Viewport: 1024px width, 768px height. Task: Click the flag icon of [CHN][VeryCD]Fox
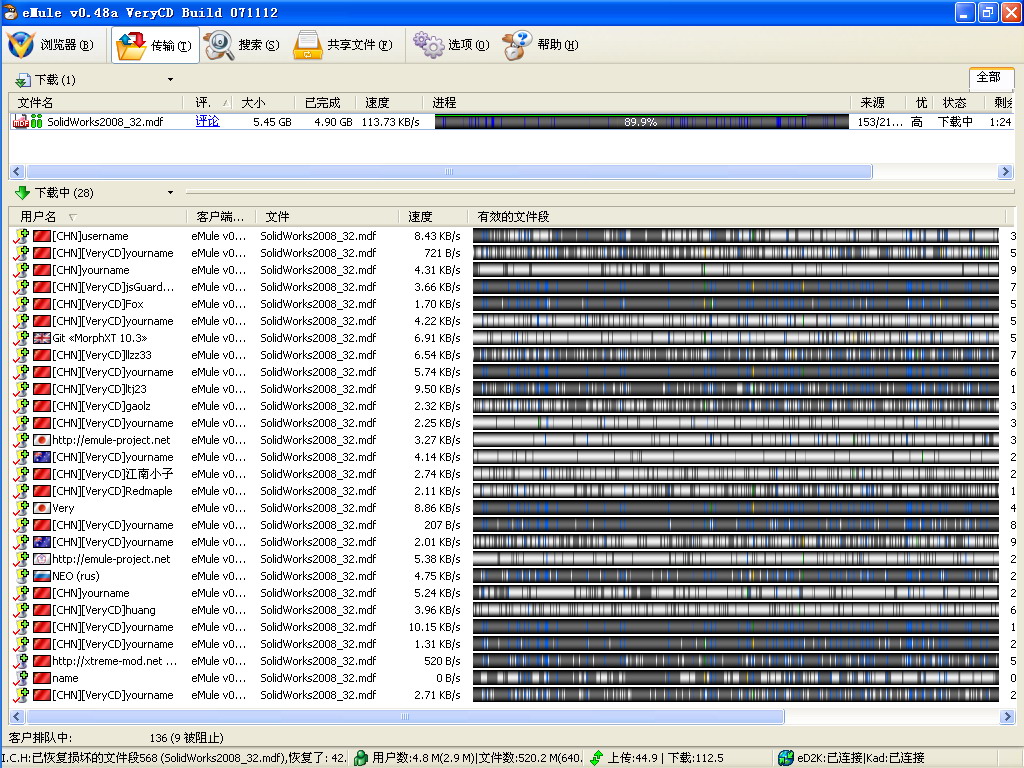click(42, 304)
